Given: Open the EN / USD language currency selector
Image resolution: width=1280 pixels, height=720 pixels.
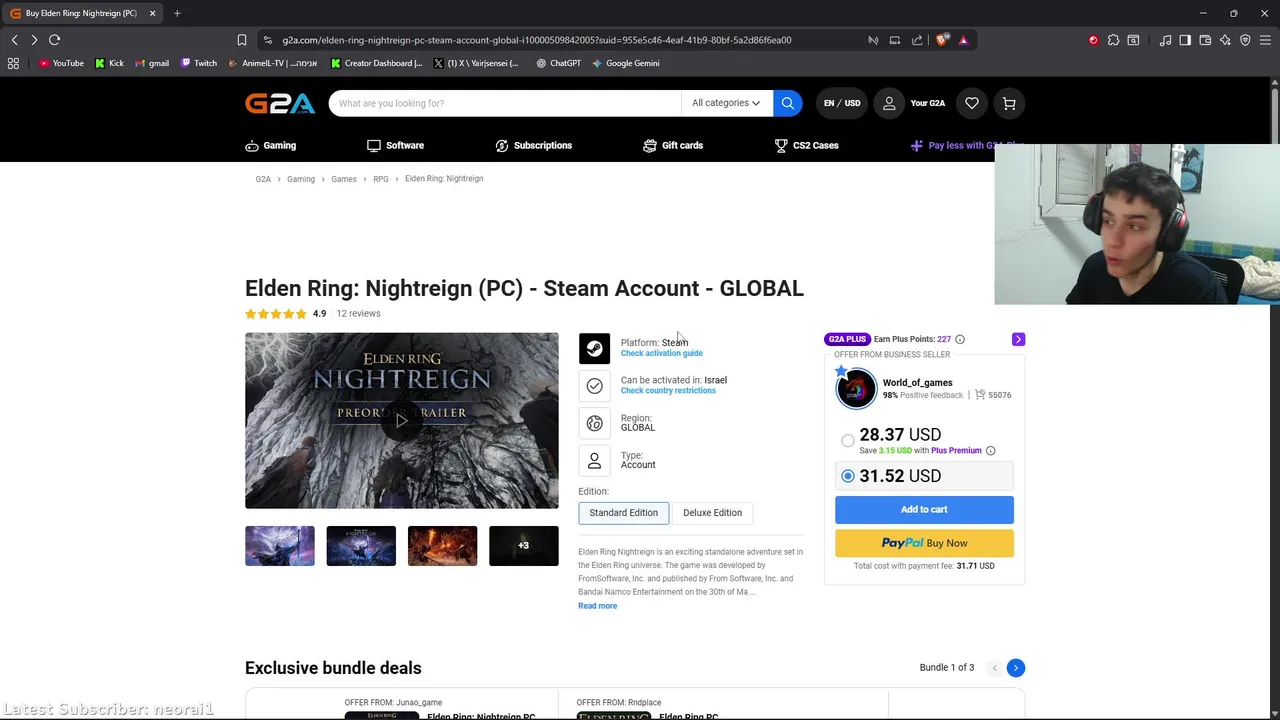Looking at the screenshot, I should tap(842, 103).
